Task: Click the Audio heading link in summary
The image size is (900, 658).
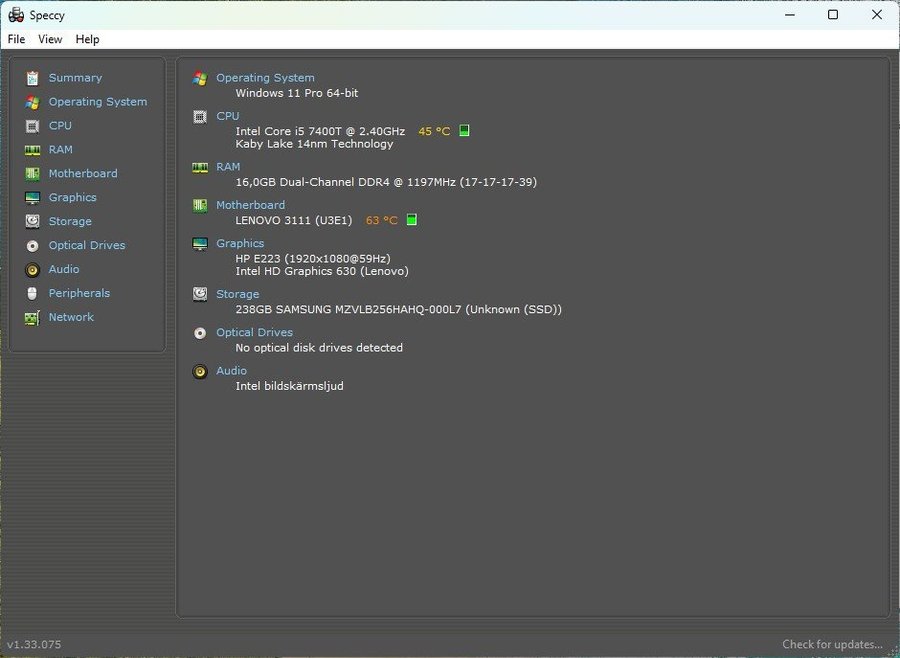Action: (231, 371)
